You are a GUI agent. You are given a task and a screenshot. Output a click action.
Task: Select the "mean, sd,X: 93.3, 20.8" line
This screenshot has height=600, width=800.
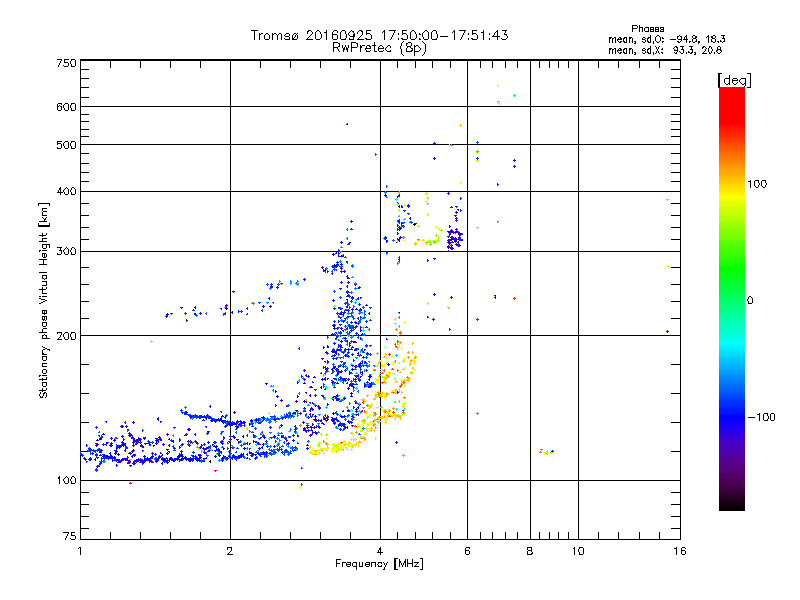click(665, 50)
